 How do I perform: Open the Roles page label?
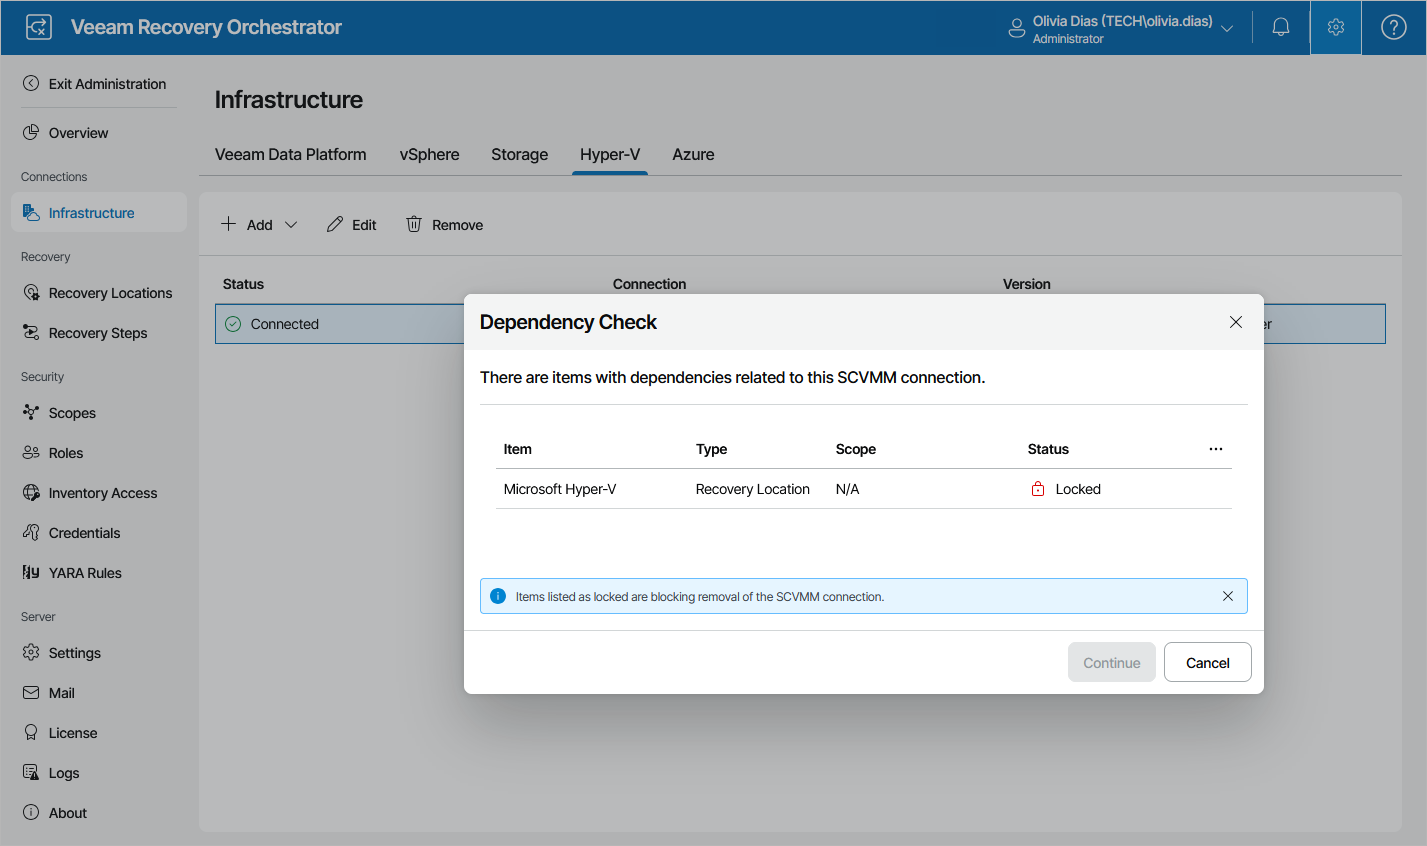[66, 453]
